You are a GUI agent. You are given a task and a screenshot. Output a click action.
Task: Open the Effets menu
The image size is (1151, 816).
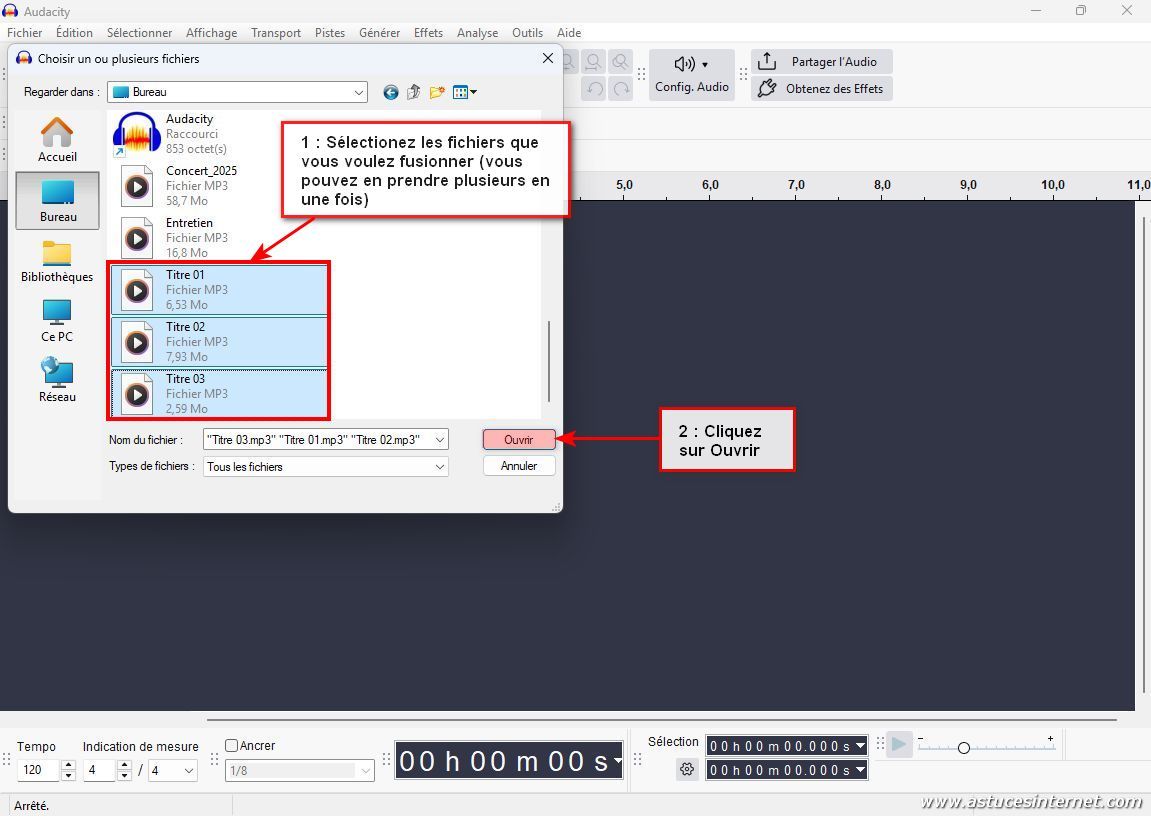[x=428, y=33]
